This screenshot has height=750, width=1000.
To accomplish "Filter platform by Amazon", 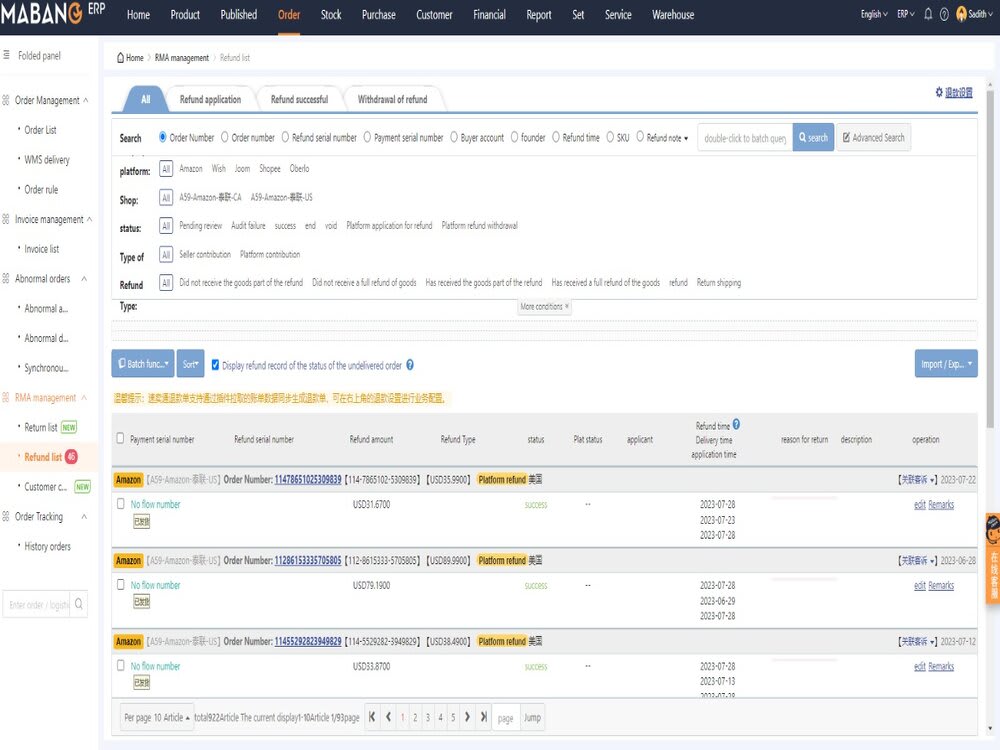I will tap(191, 168).
